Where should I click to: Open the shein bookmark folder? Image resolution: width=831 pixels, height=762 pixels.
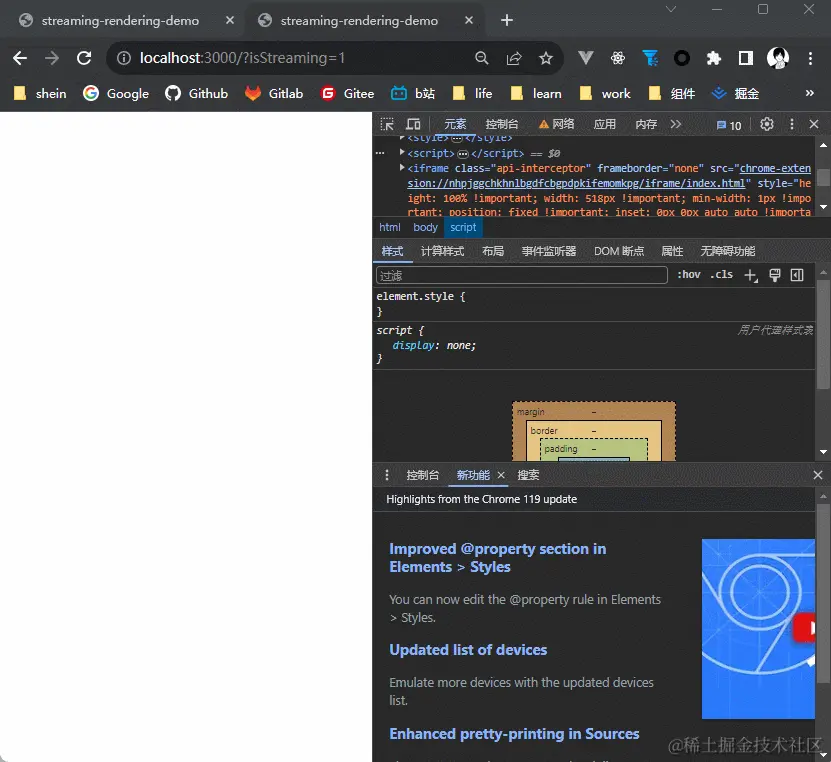pos(40,93)
